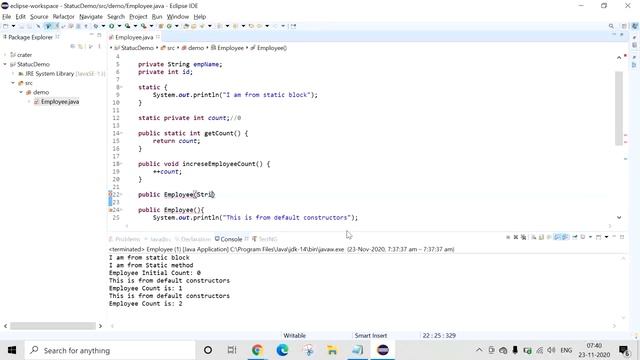
Task: Toggle Show Console on Standard Error Changes
Action: pyautogui.click(x=565, y=237)
